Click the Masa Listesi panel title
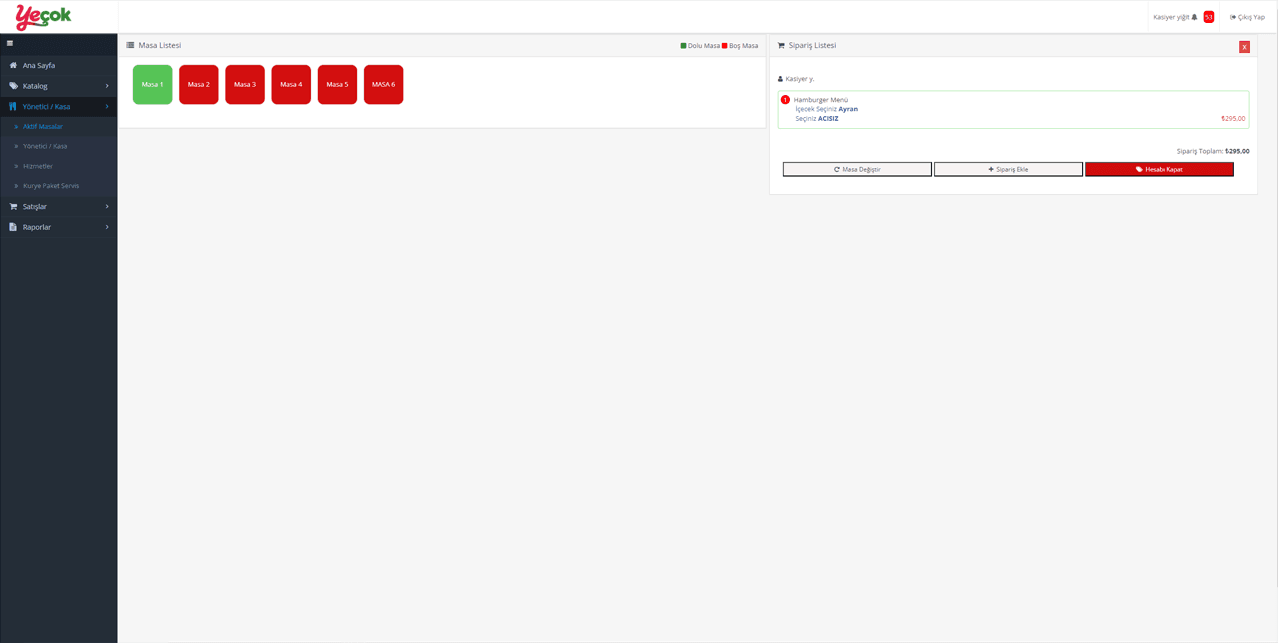 160,45
